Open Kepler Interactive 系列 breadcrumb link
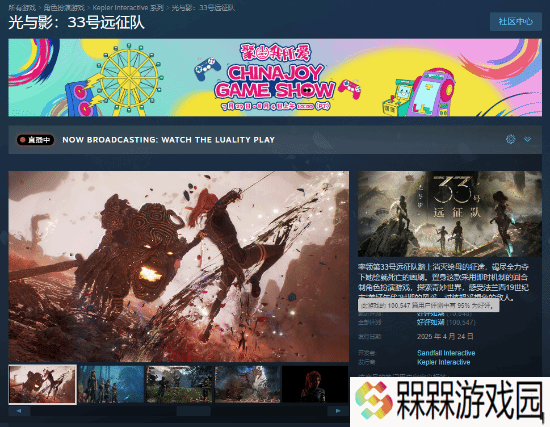This screenshot has height=427, width=550. pos(128,8)
